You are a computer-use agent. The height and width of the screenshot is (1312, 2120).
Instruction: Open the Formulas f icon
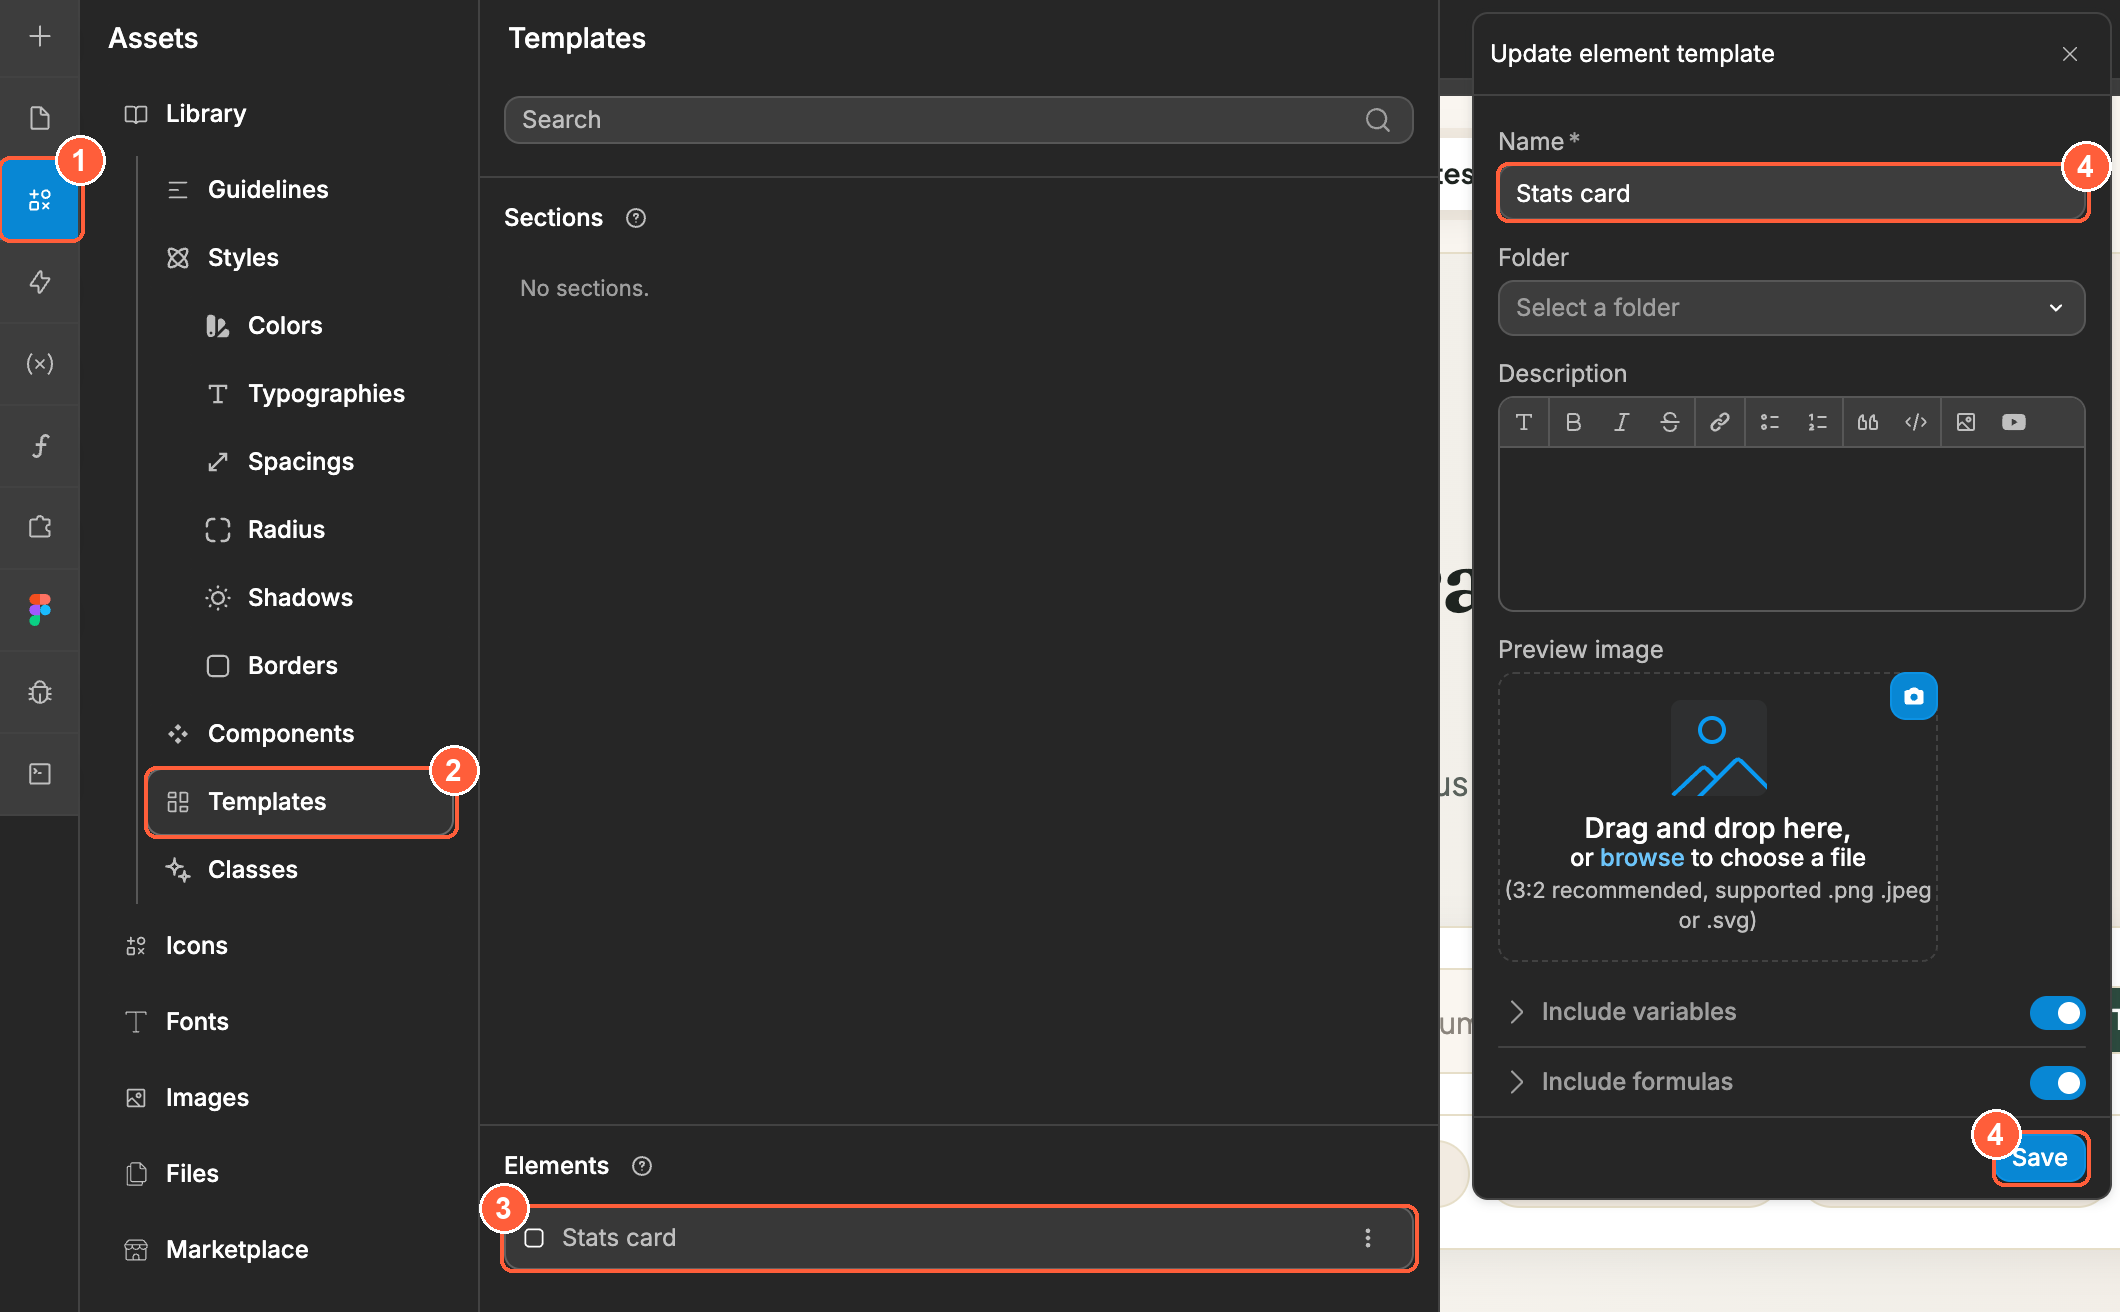pos(40,446)
